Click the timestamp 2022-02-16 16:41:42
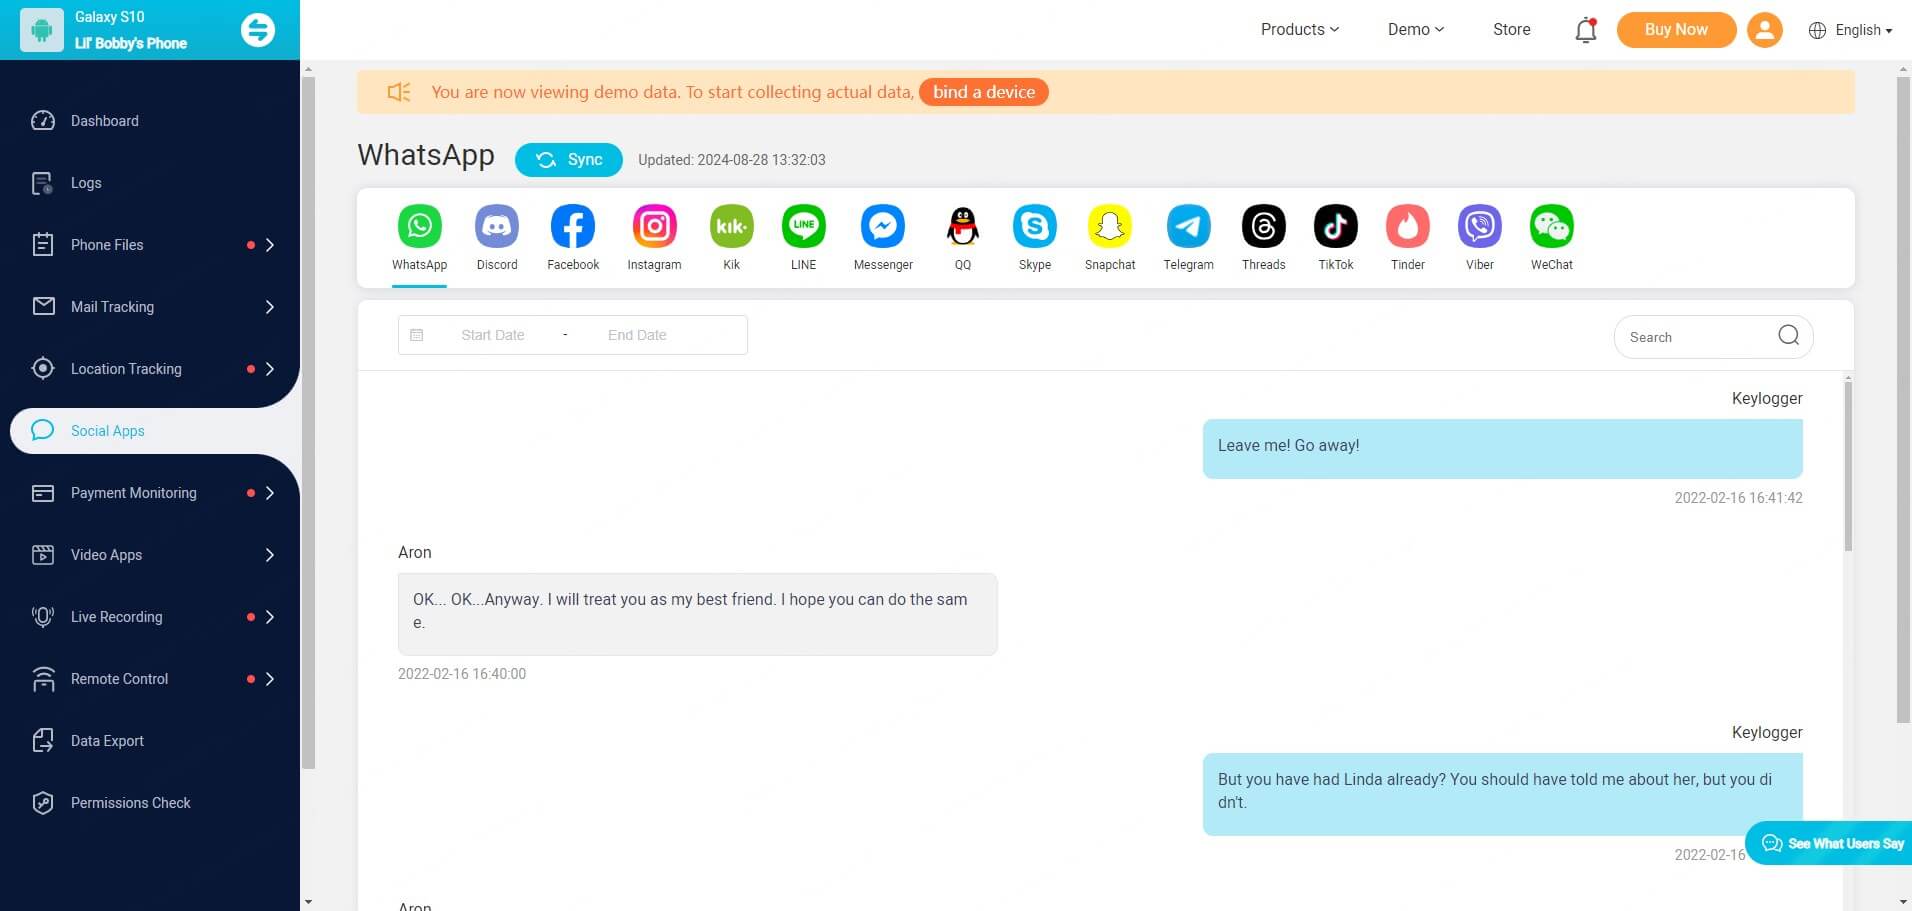The width and height of the screenshot is (1912, 911). (1738, 498)
